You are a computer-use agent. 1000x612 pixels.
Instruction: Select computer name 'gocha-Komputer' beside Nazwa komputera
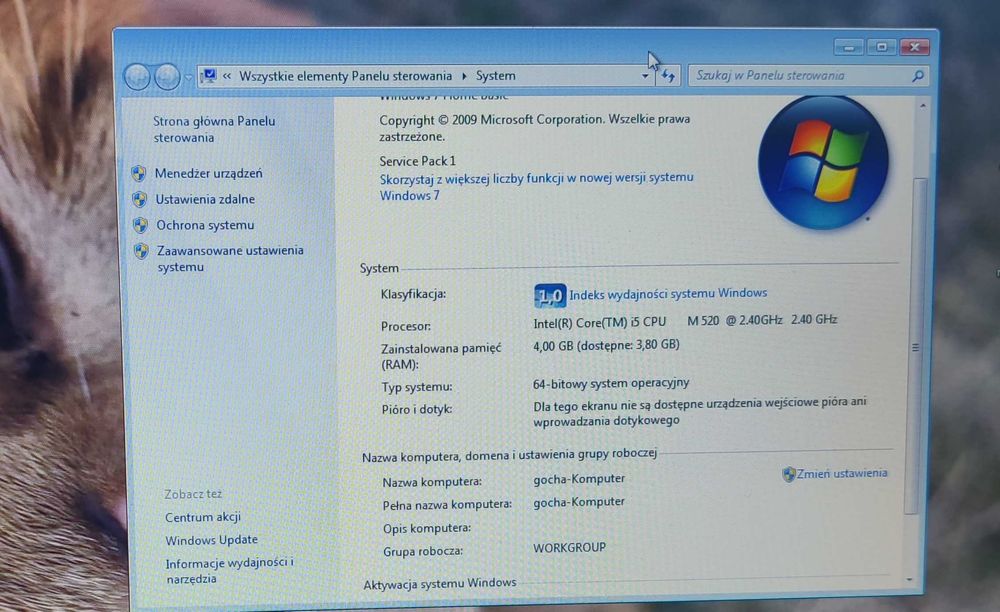tap(579, 479)
